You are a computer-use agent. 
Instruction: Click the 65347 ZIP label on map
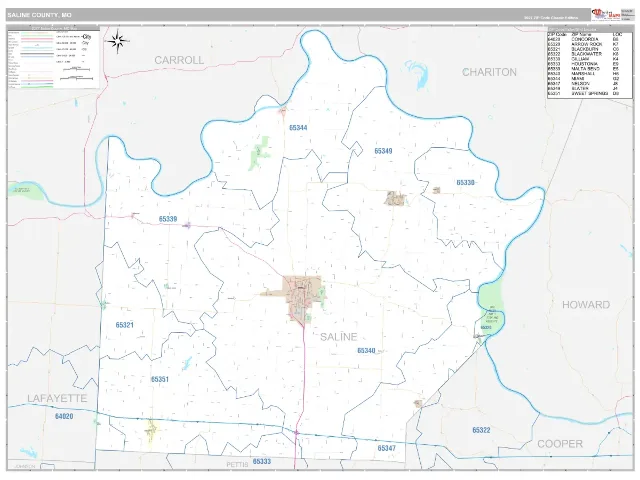[387, 448]
